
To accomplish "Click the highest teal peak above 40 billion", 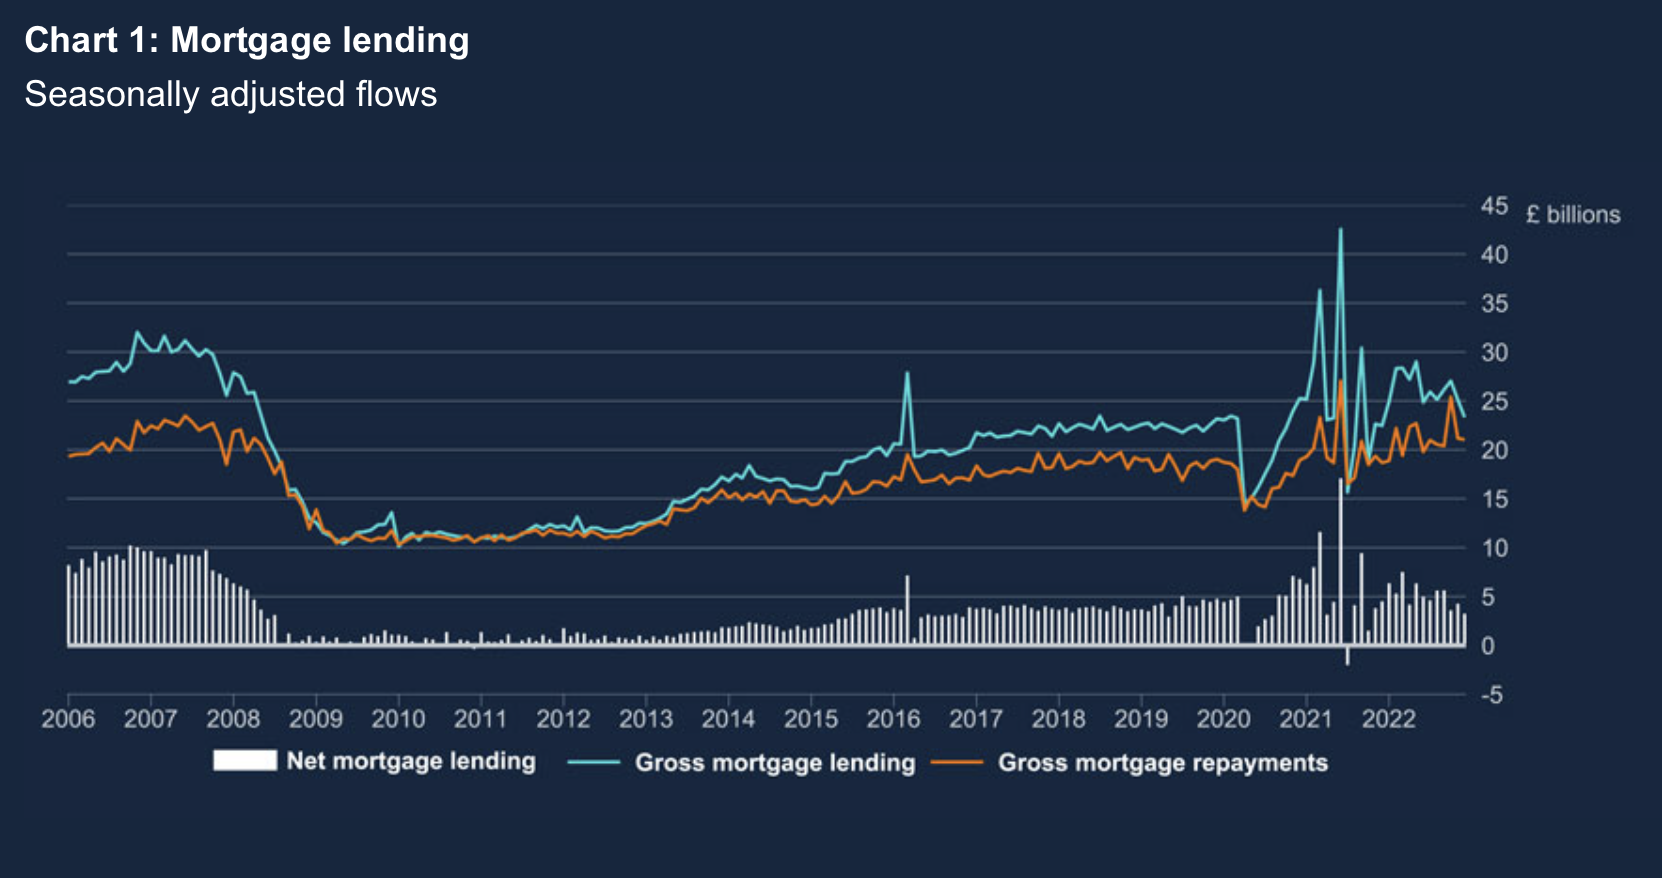I will (1340, 231).
